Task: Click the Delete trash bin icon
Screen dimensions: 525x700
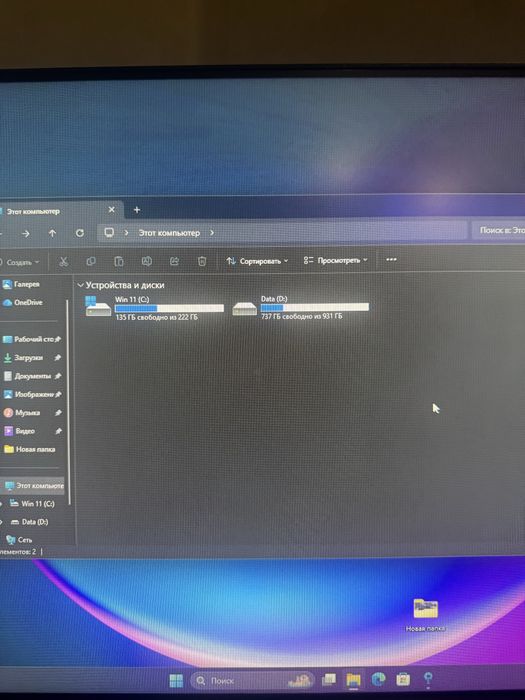Action: [x=202, y=261]
